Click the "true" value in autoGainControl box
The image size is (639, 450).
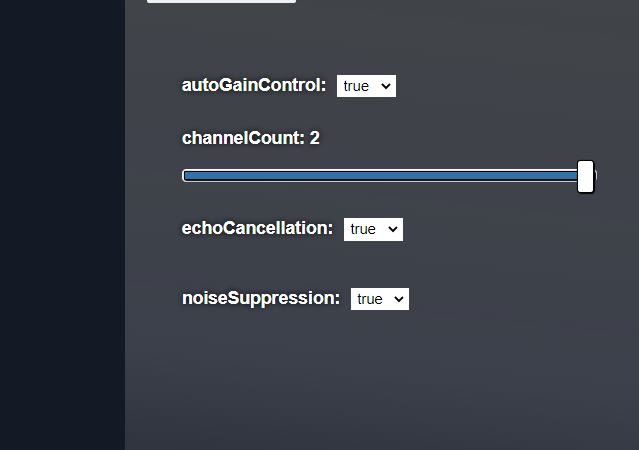[x=356, y=86]
